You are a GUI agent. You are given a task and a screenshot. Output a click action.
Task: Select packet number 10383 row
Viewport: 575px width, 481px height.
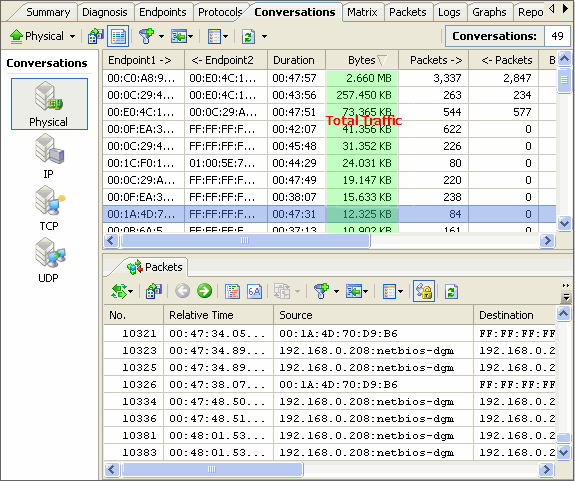coord(329,452)
